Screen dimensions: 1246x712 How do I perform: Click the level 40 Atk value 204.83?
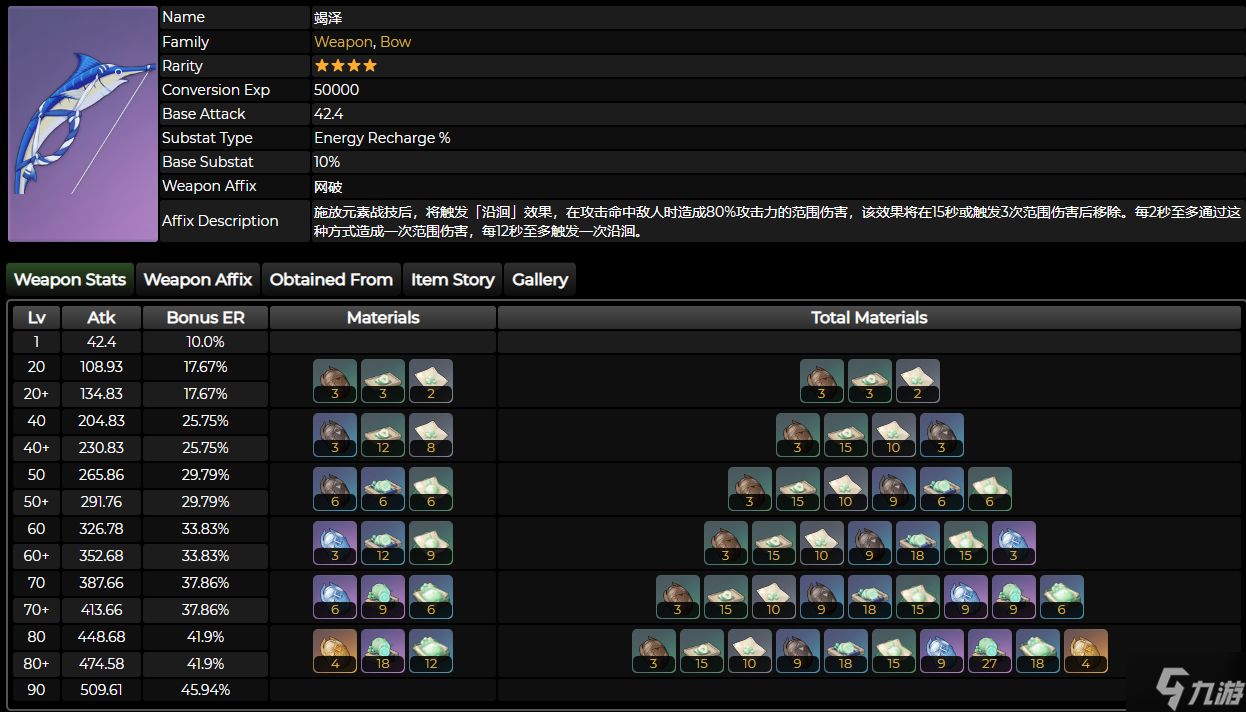pos(101,421)
